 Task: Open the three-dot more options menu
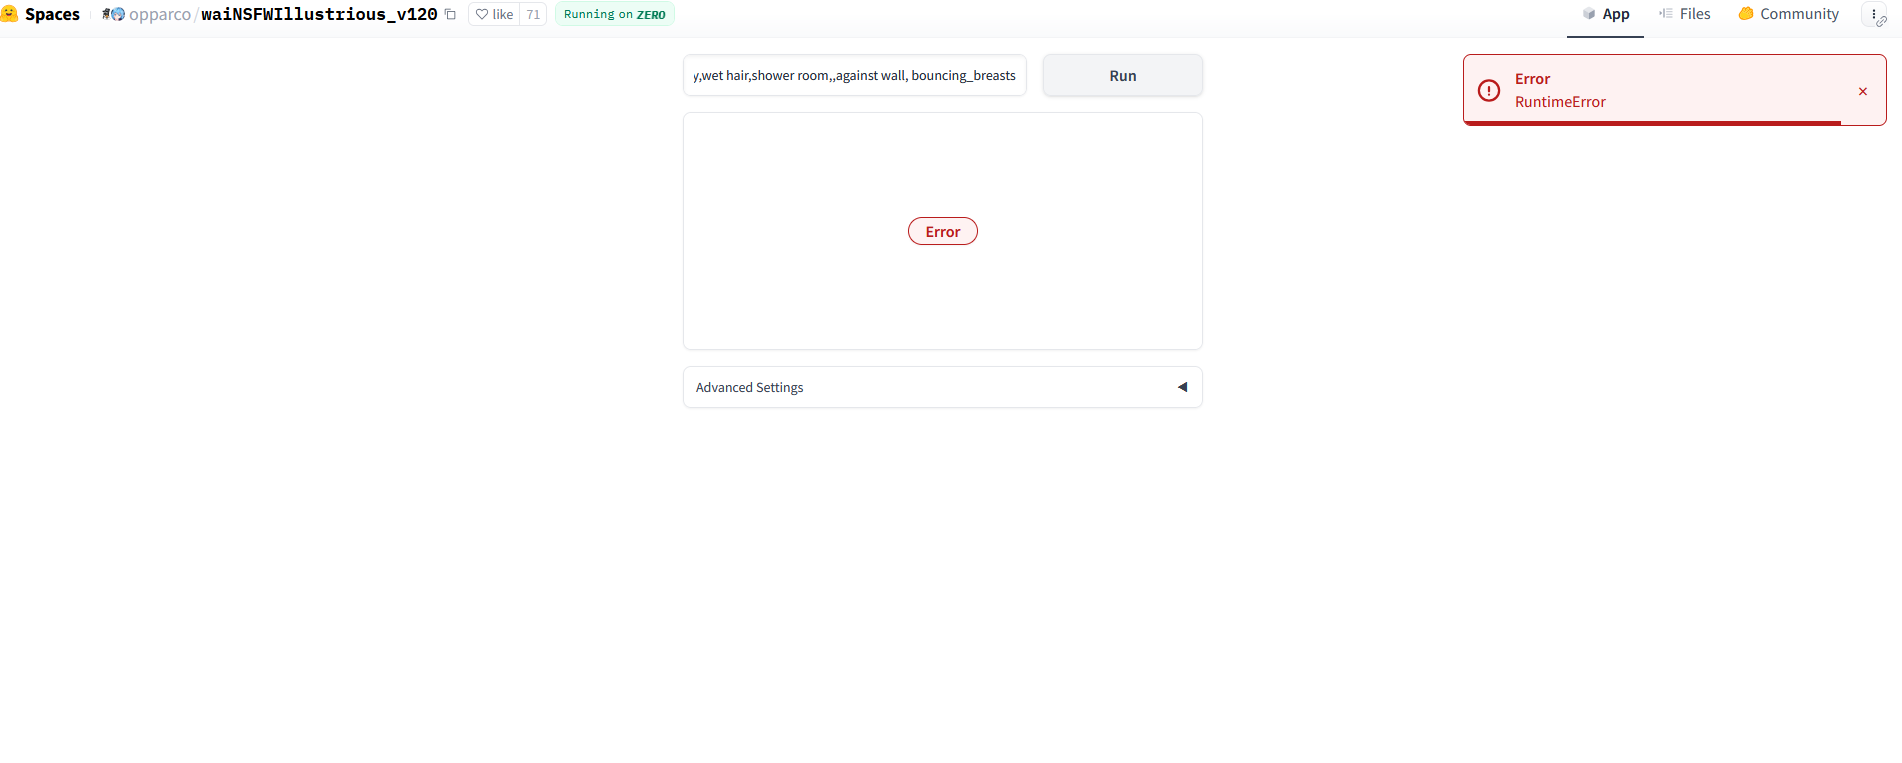(x=1873, y=14)
